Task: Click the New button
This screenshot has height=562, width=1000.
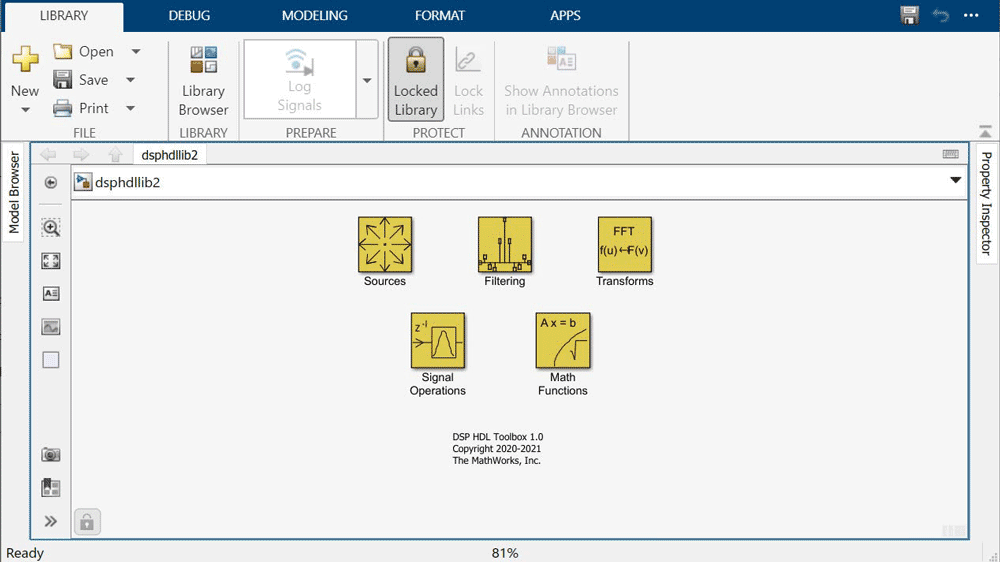Action: (x=25, y=70)
